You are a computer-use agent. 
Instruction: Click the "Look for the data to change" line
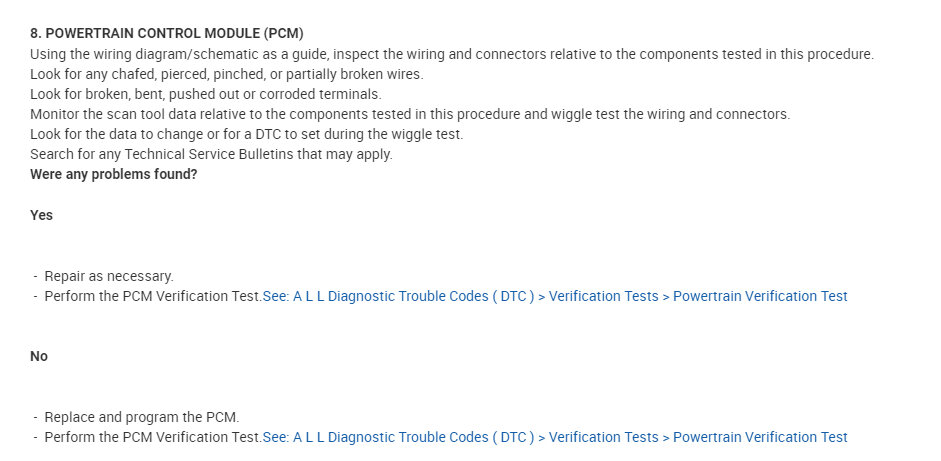coord(246,134)
